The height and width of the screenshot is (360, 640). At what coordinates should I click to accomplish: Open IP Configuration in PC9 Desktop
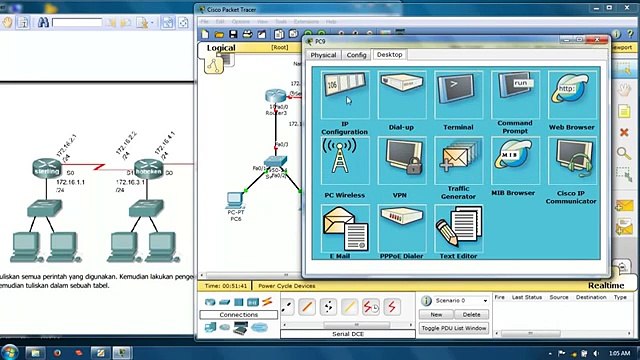[x=345, y=95]
